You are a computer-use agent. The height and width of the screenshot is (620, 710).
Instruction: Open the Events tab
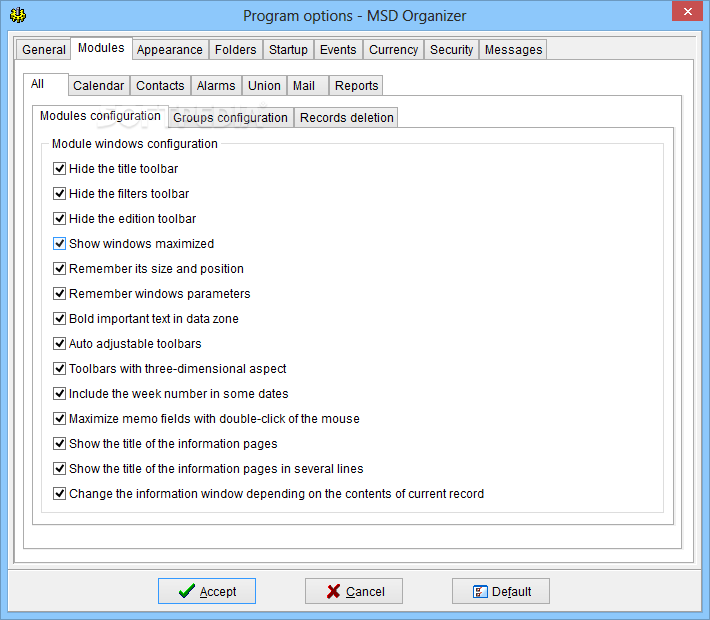point(338,49)
